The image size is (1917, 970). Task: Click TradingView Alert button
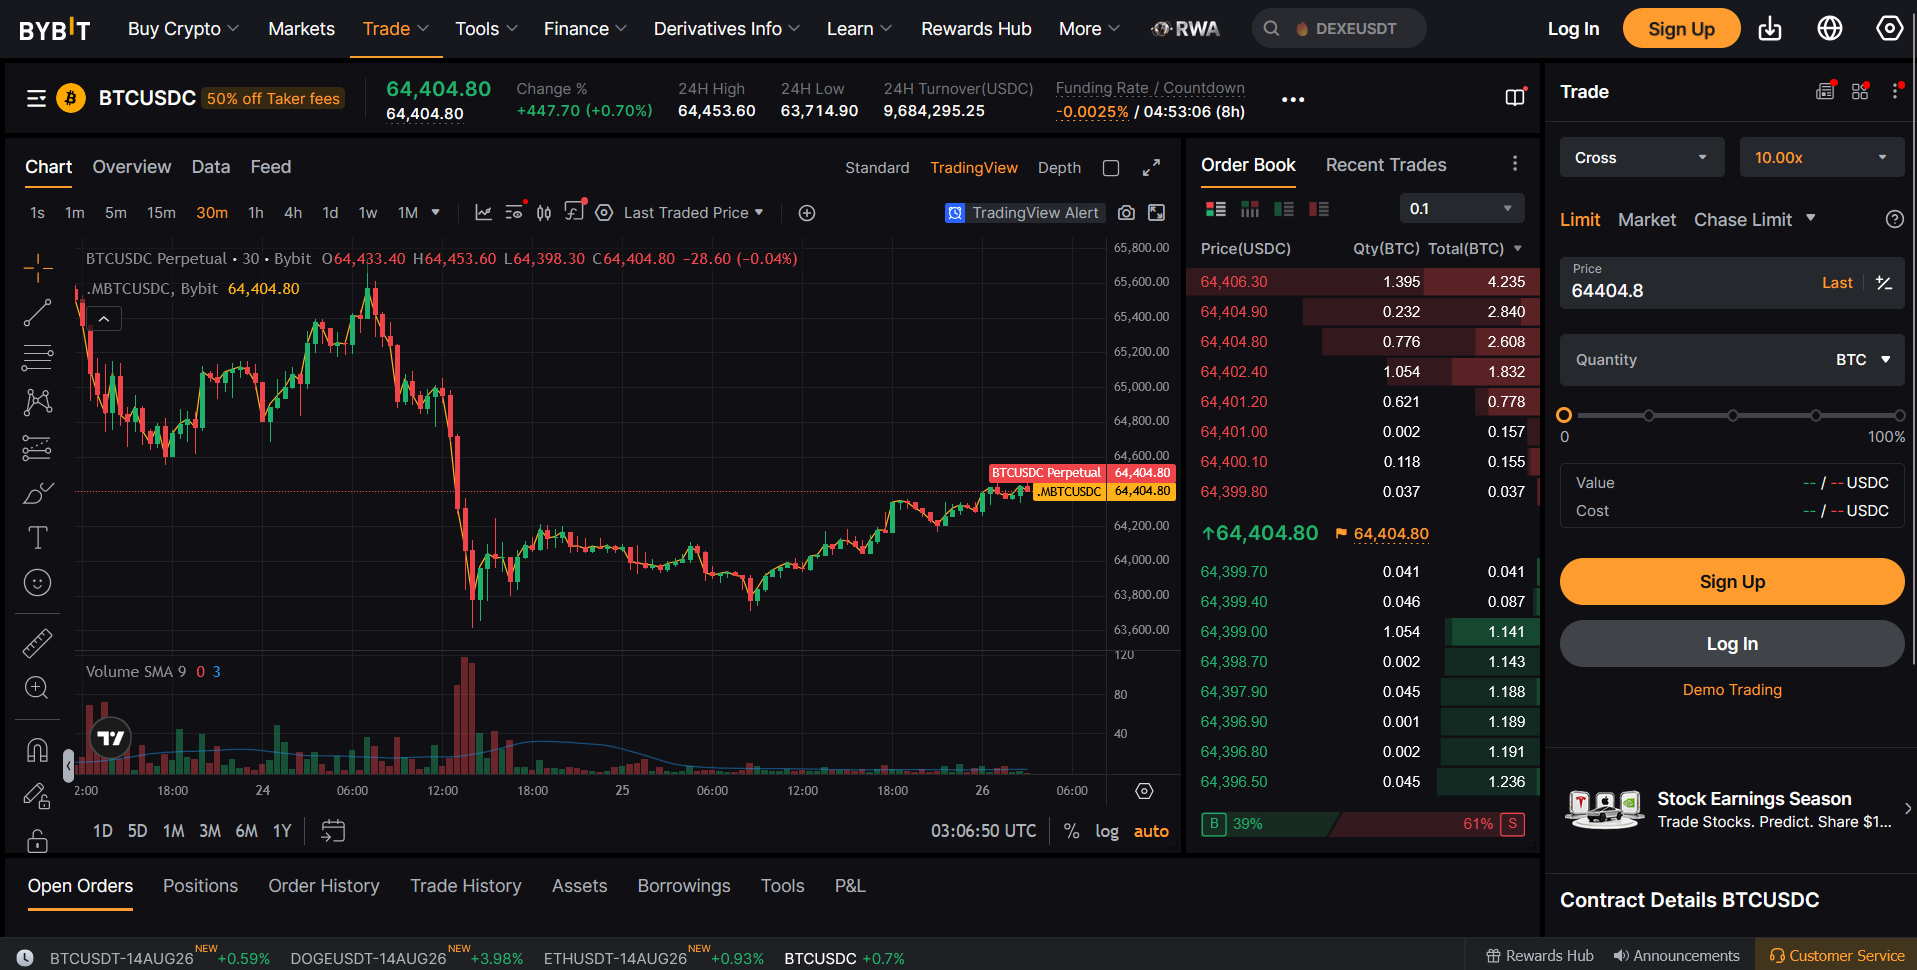pos(1024,212)
